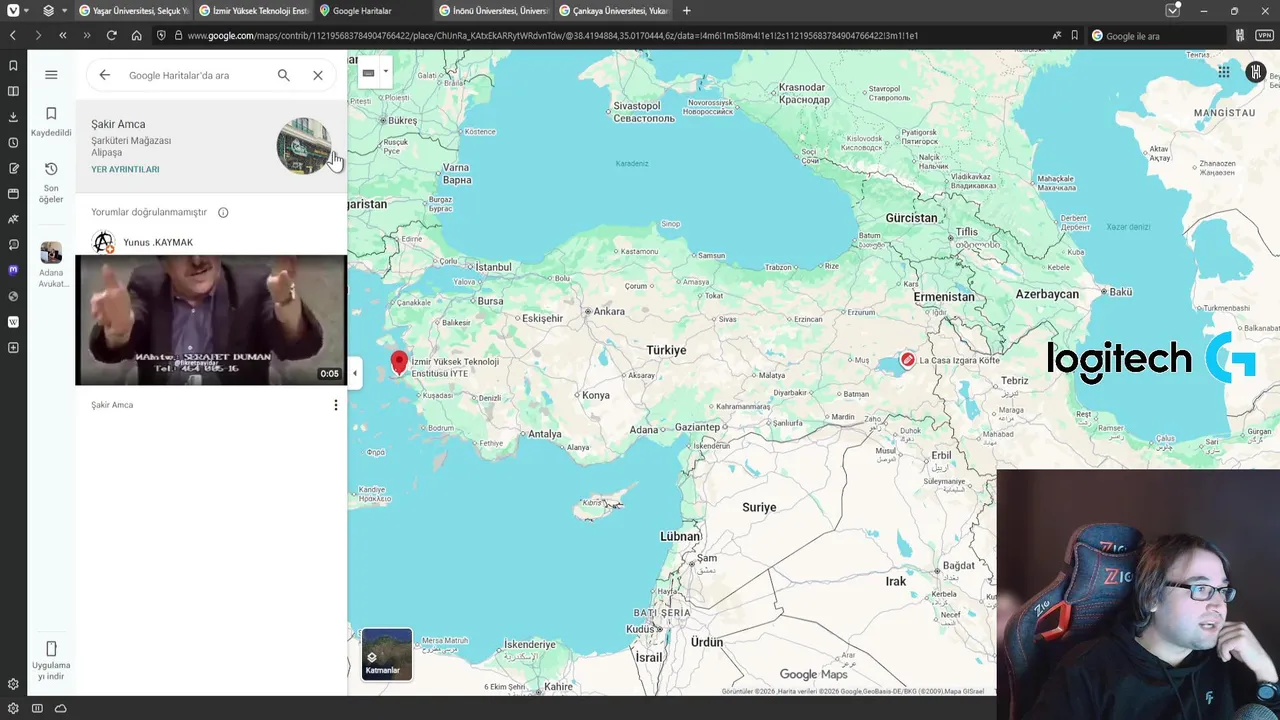1280x720 pixels.
Task: Open the Vivaldi main menu logo
Action: tap(13, 11)
